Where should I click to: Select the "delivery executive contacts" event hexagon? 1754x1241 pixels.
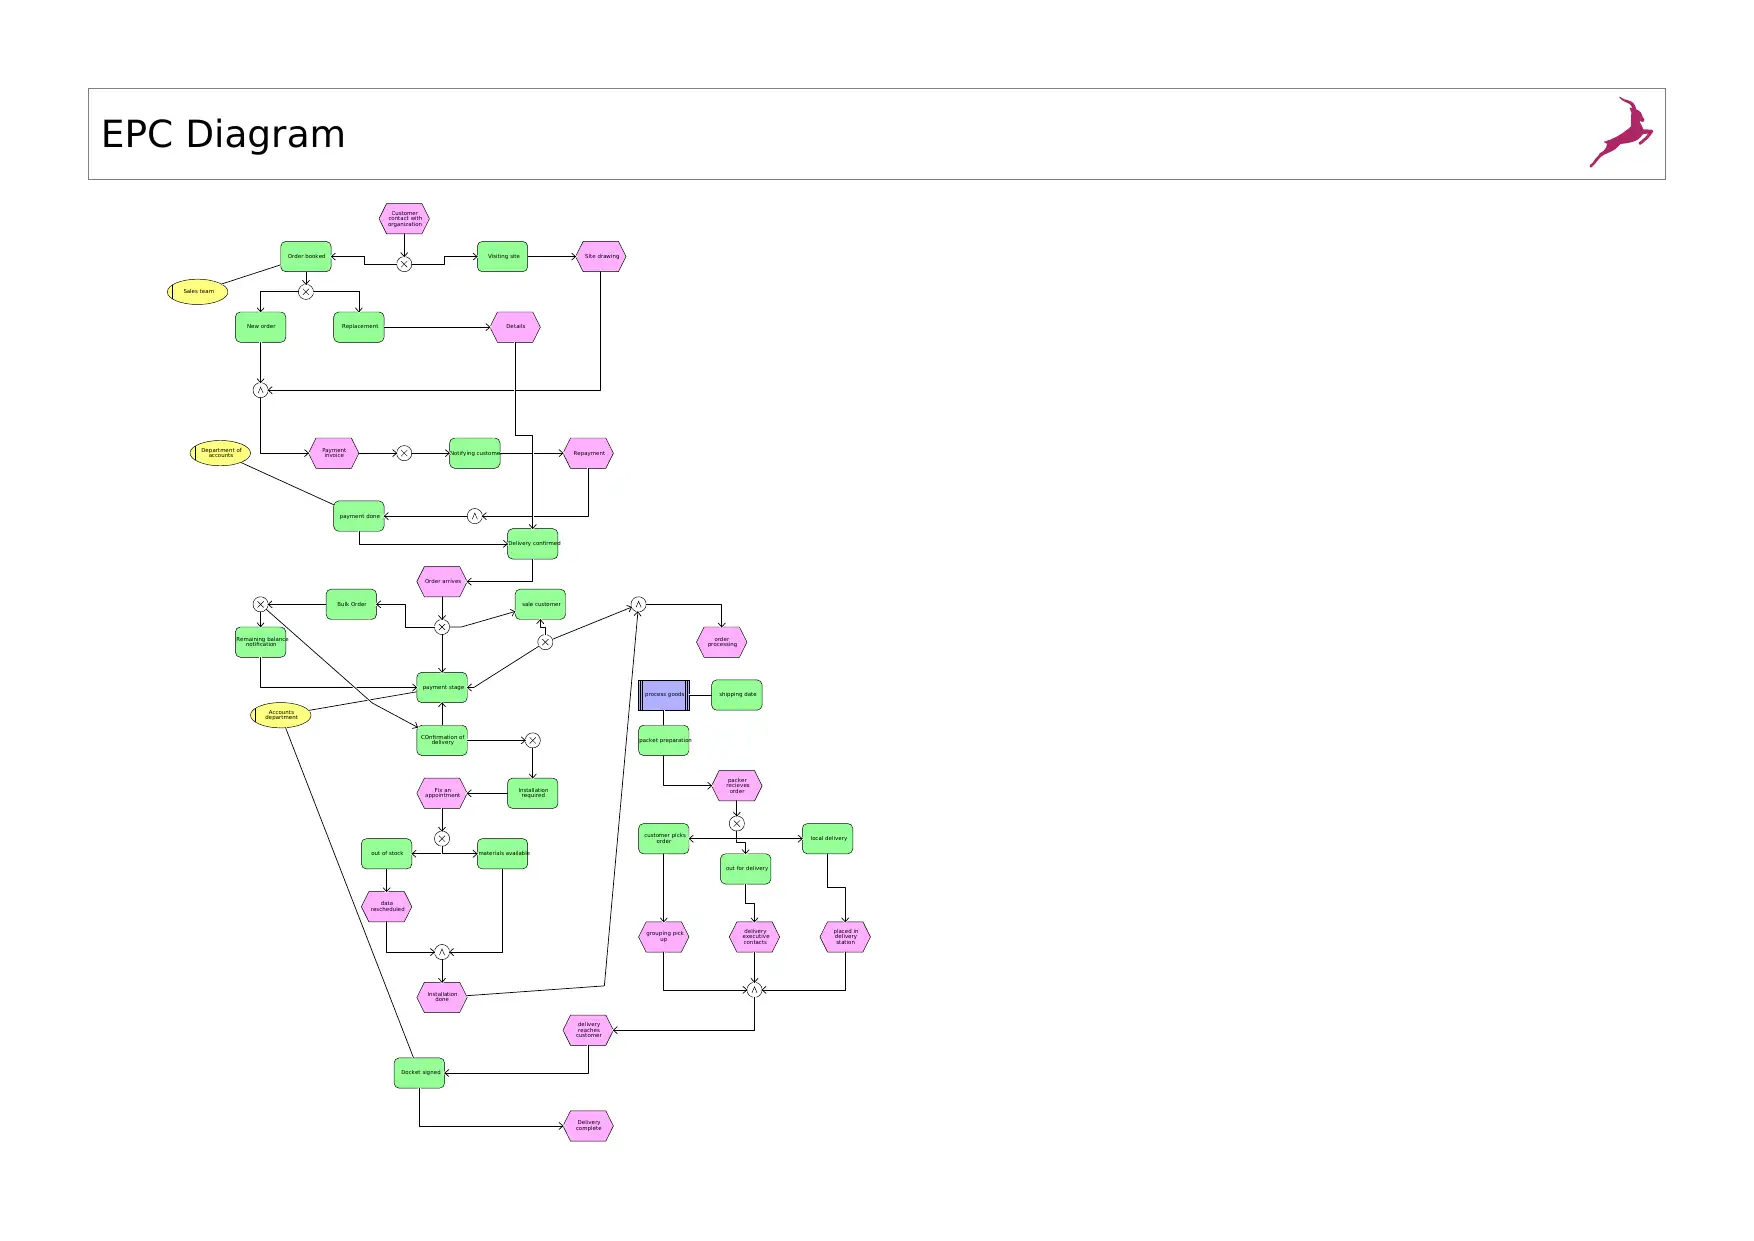pos(755,937)
